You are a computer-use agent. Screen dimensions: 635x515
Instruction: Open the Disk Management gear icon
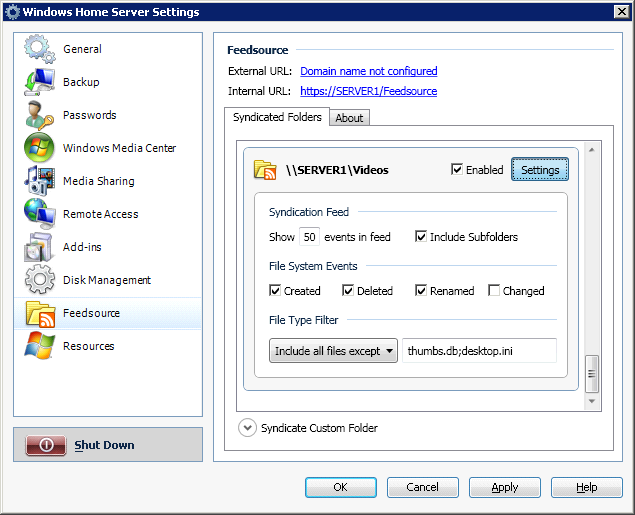[x=39, y=279]
